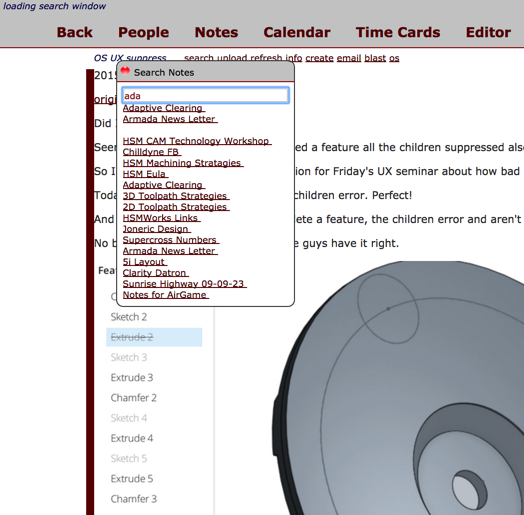The image size is (524, 515).
Task: Click the email link
Action: [x=349, y=58]
